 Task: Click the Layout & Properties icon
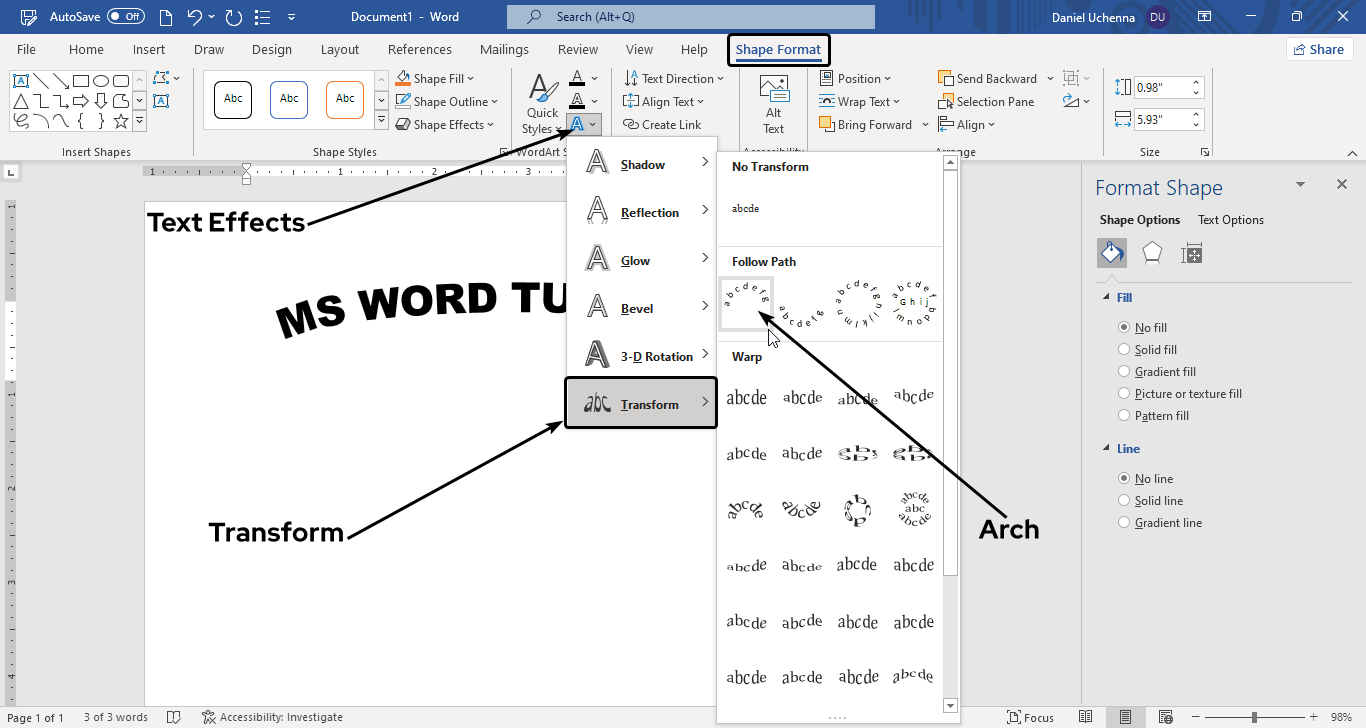(x=1191, y=253)
